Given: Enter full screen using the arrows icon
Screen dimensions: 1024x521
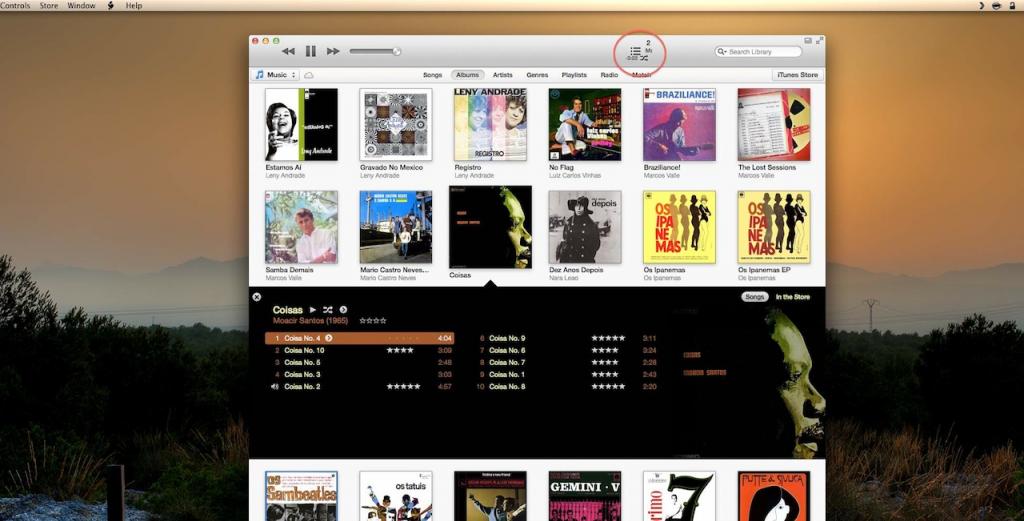Looking at the screenshot, I should pos(820,40).
